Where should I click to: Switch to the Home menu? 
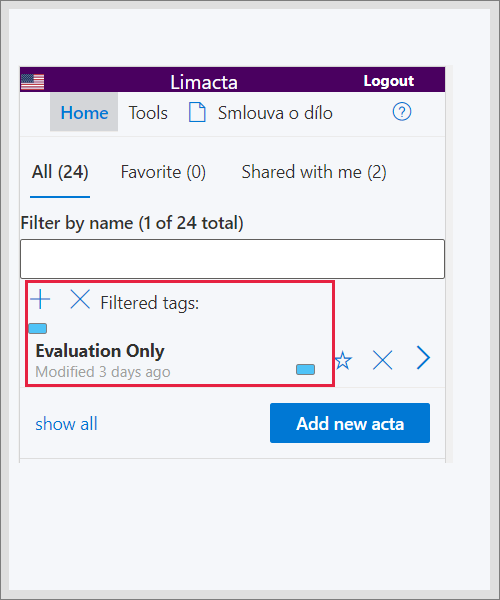coord(84,112)
